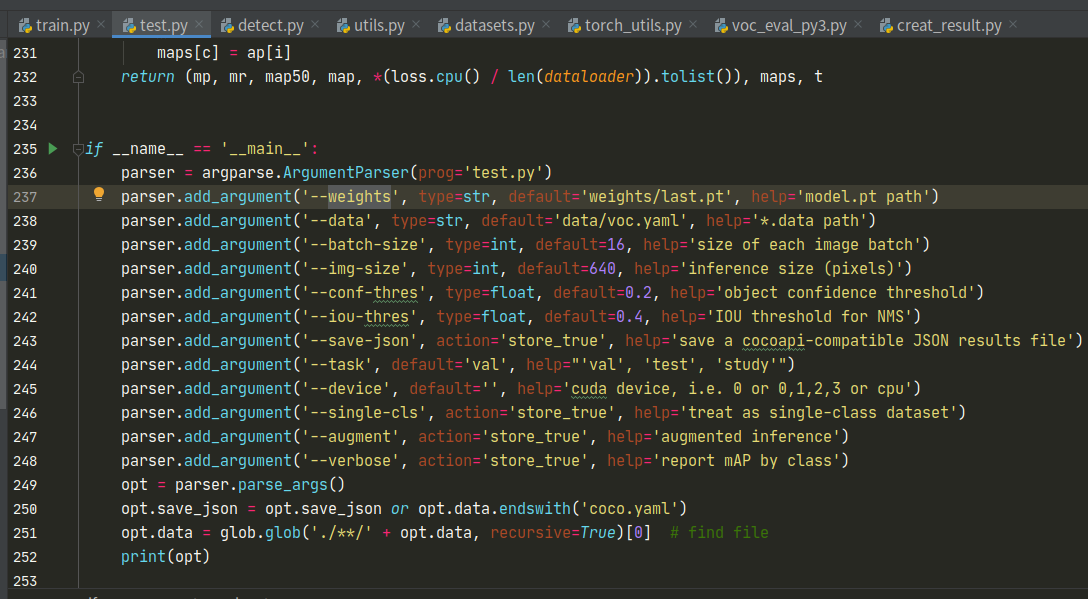This screenshot has height=599, width=1088.
Task: Click the dataloader parameter on line 232
Action: click(x=589, y=76)
